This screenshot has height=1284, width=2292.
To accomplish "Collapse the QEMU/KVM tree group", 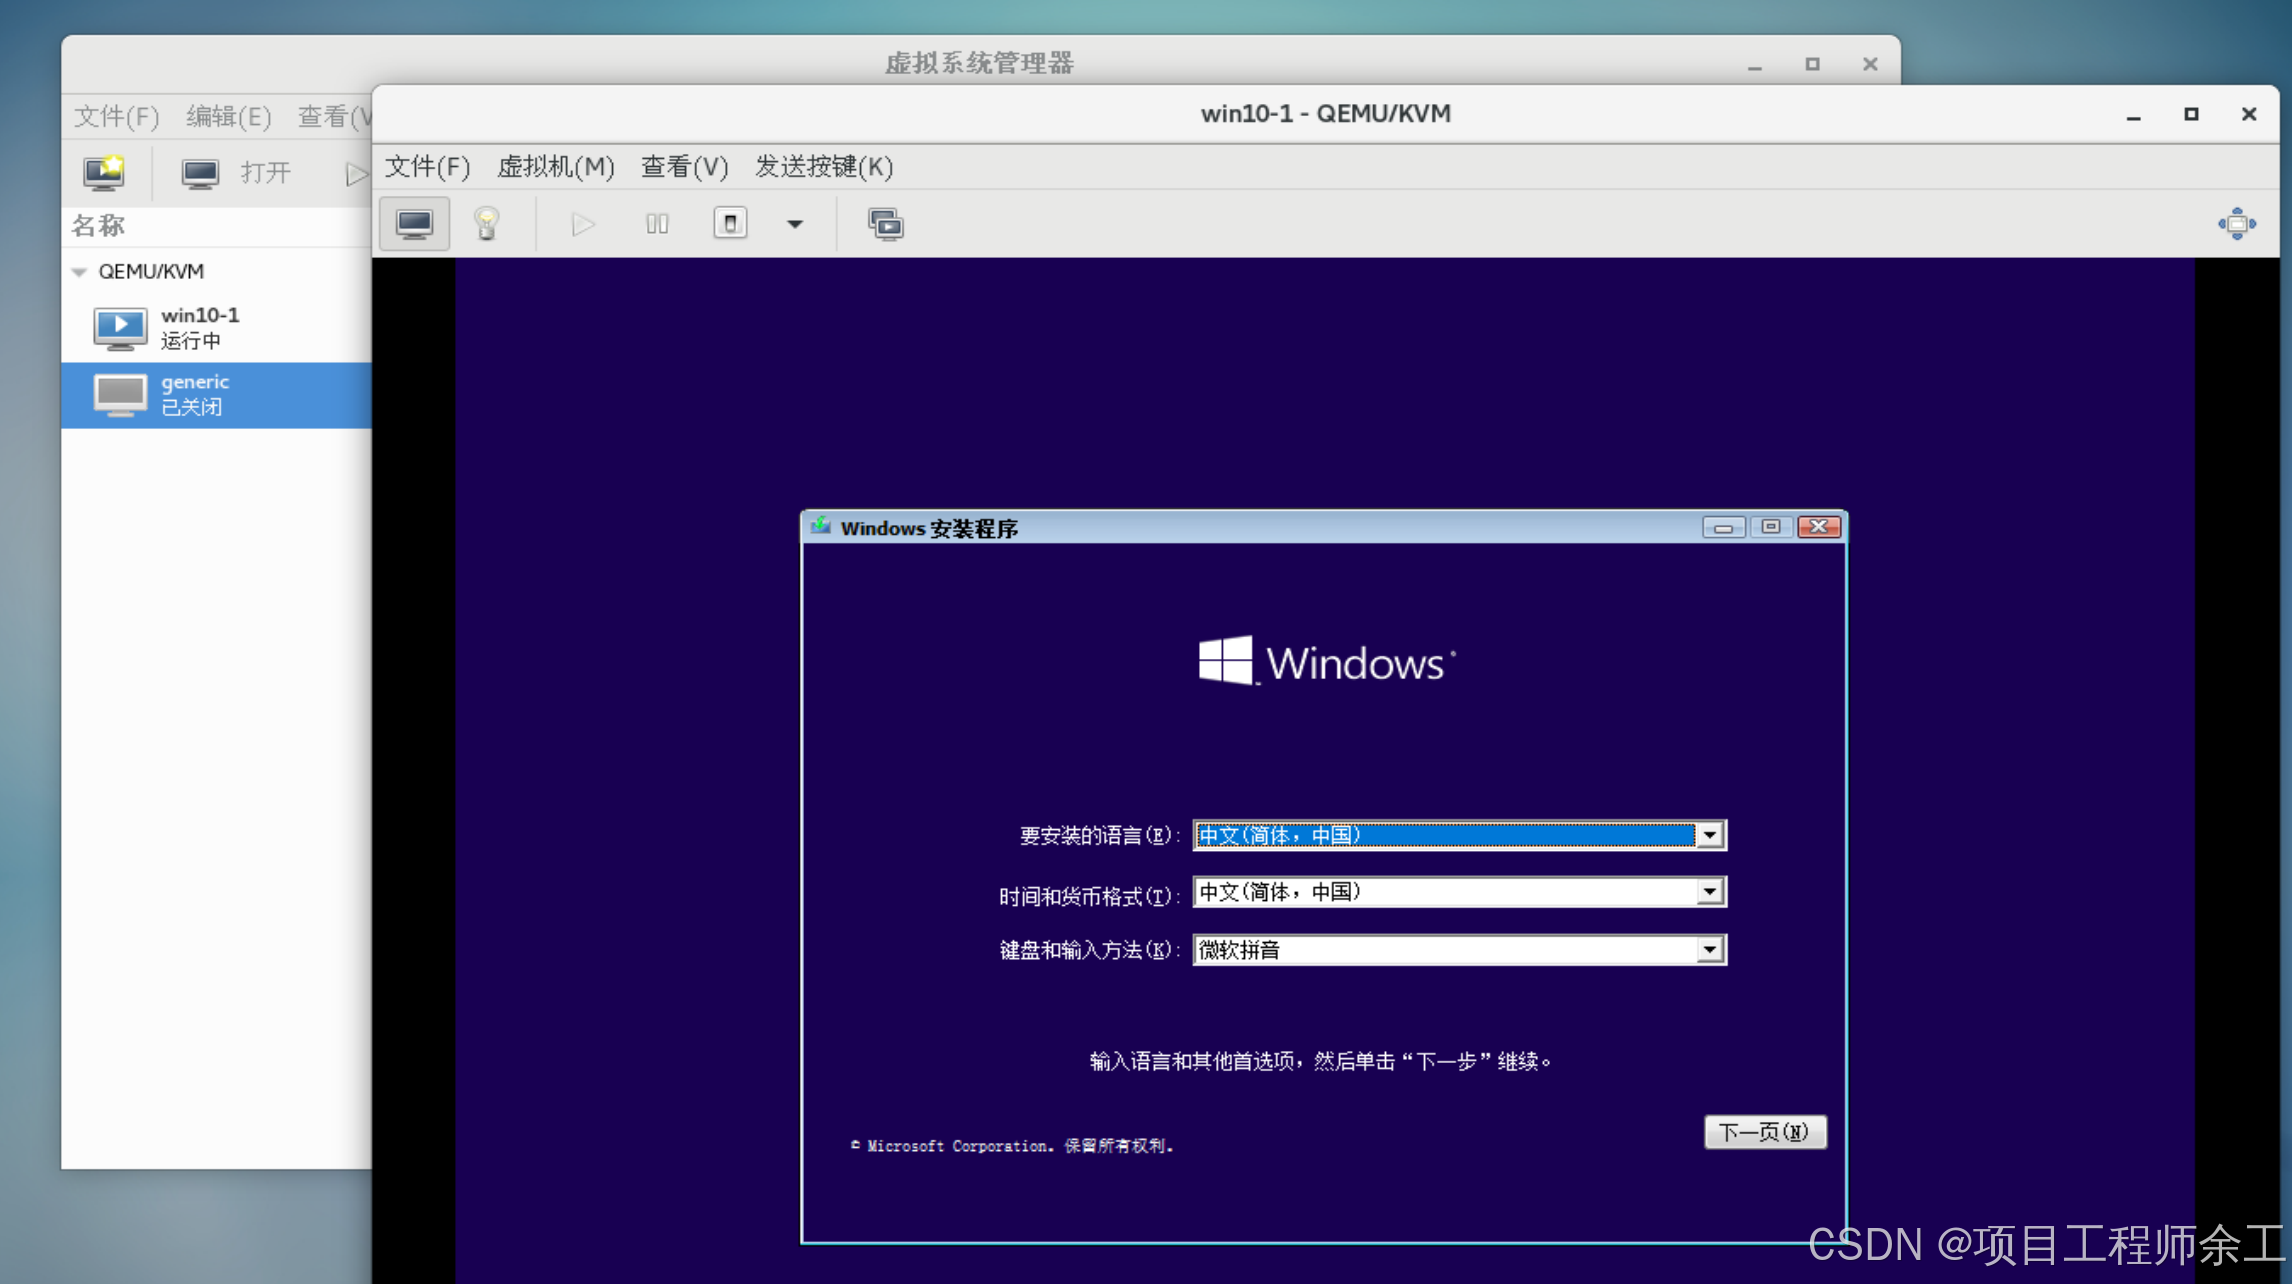I will (79, 272).
